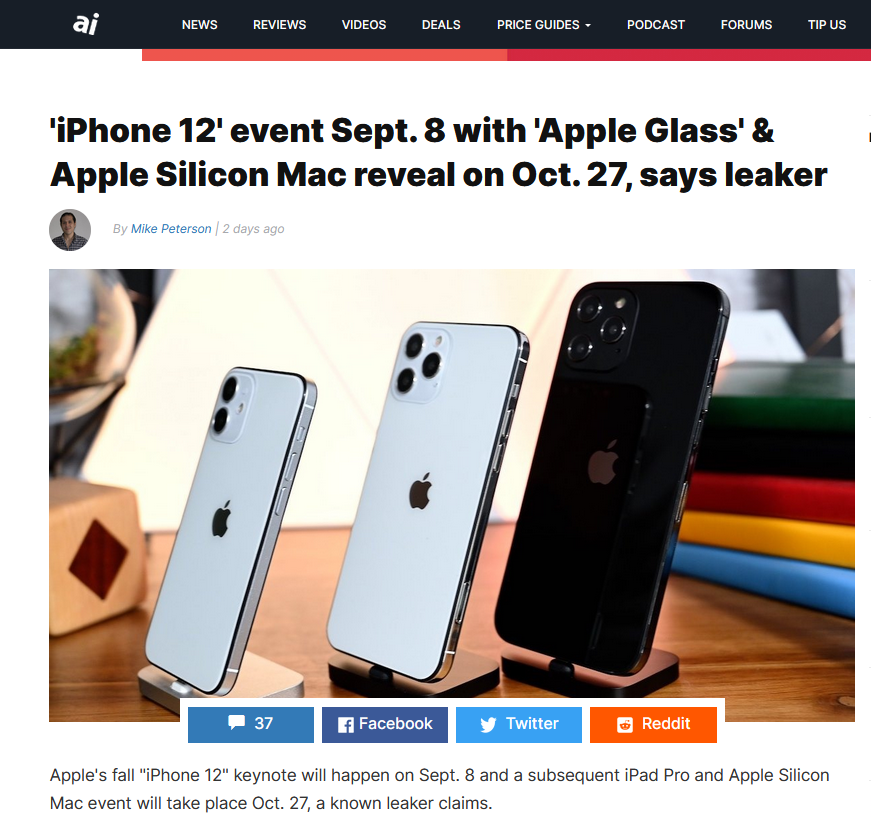
Task: Click the AppleInsider 'ai' logo
Action: tap(86, 24)
